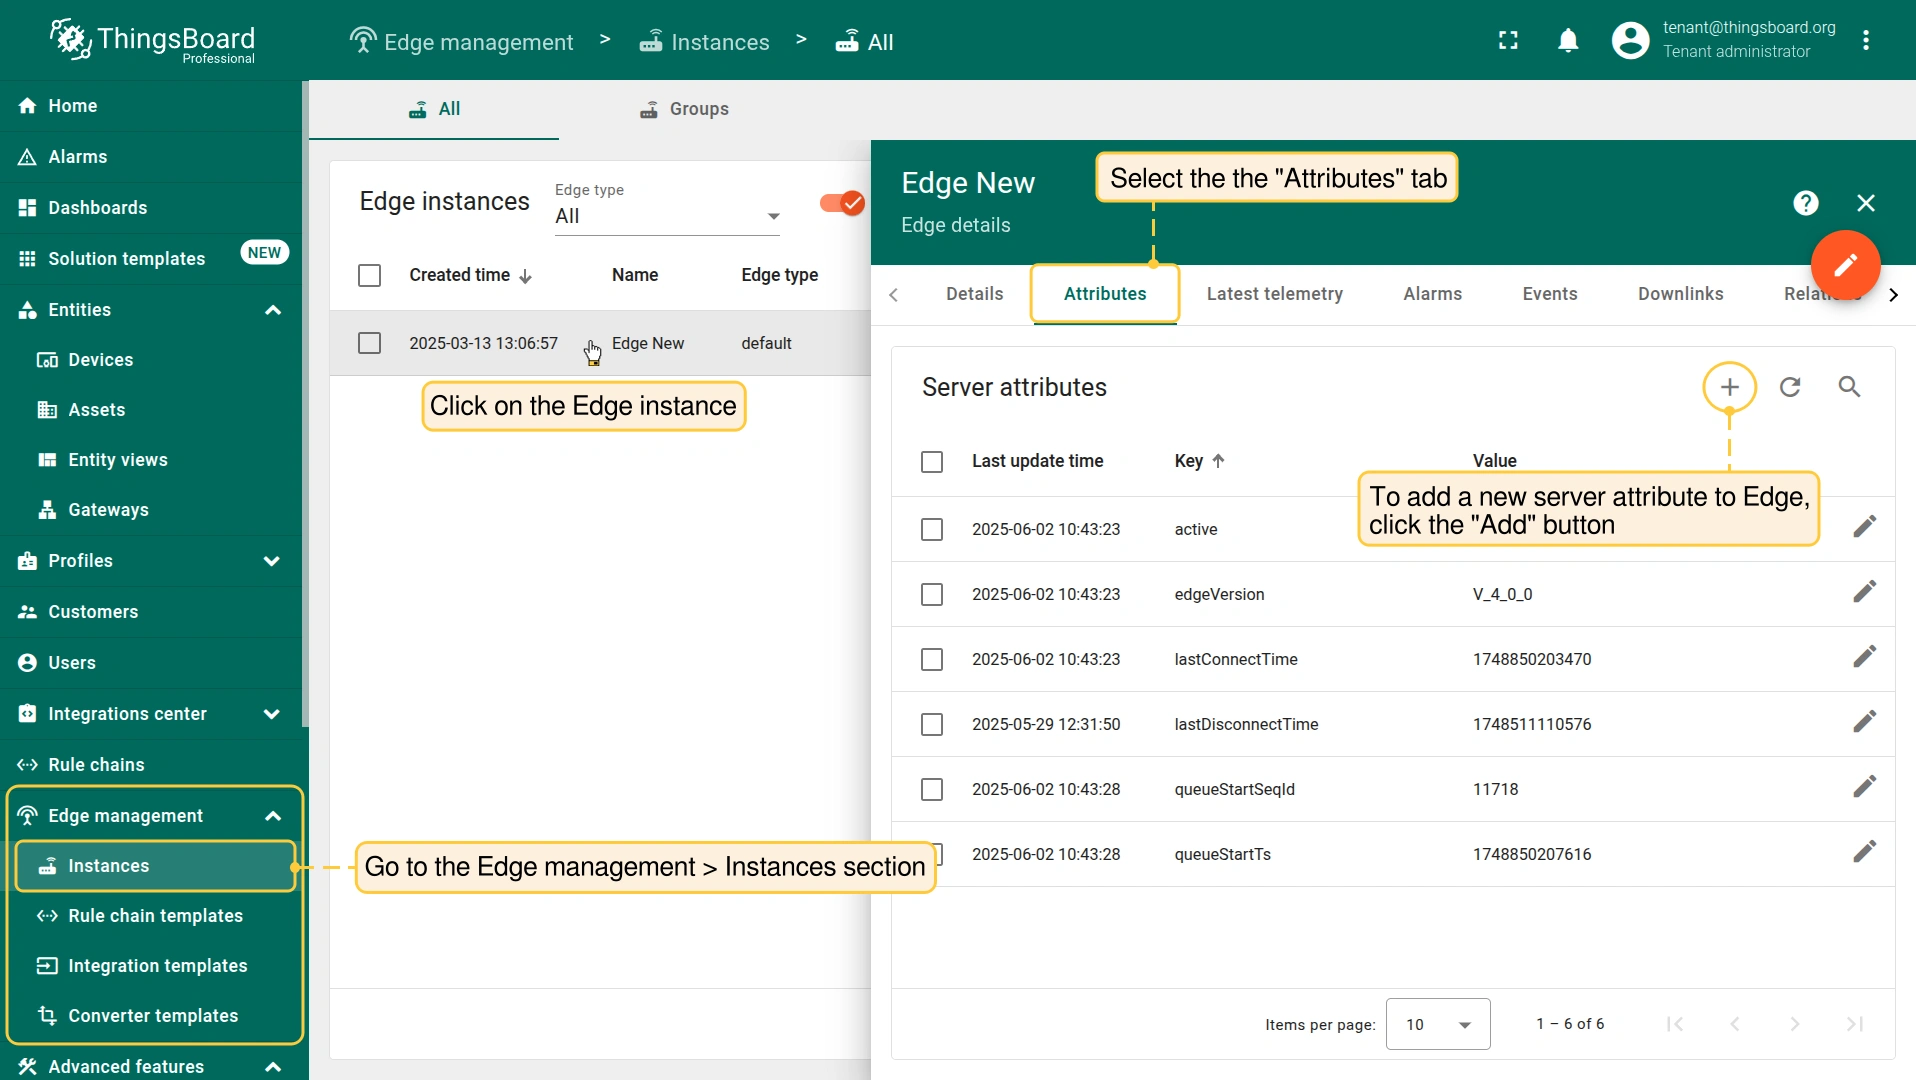The image size is (1916, 1080).
Task: Switch to the Latest telemetry tab
Action: coord(1274,294)
